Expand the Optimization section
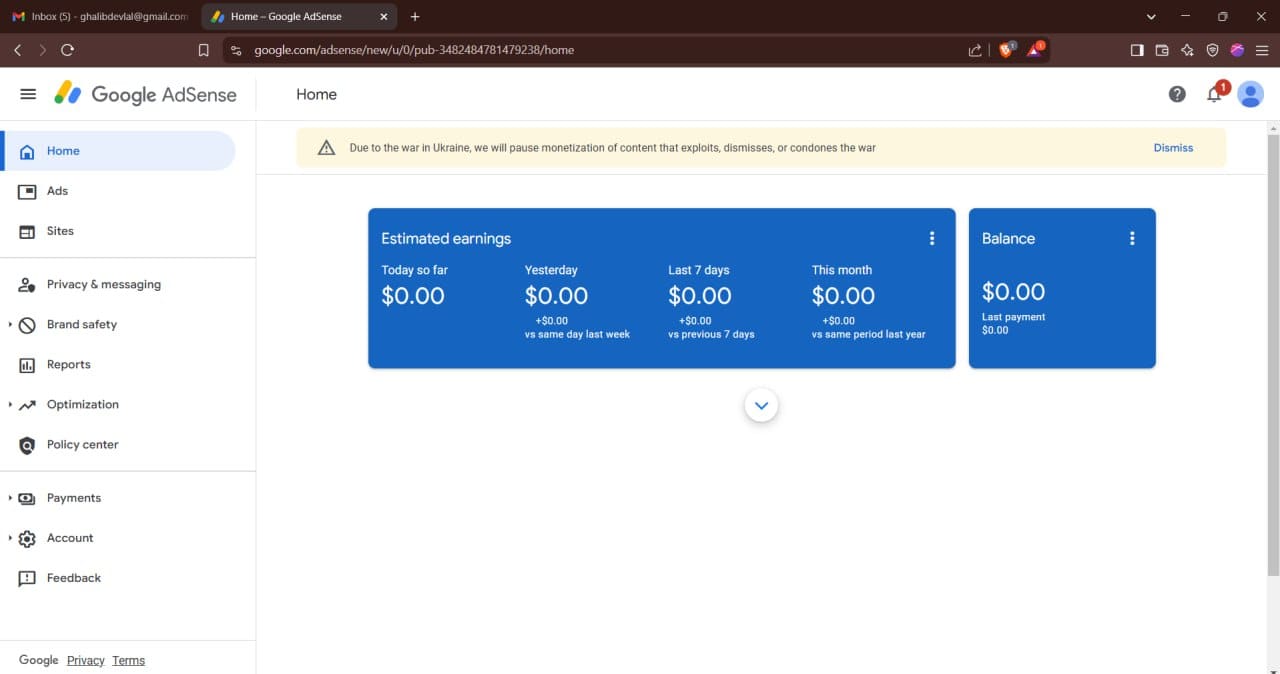This screenshot has height=674, width=1280. click(11, 404)
